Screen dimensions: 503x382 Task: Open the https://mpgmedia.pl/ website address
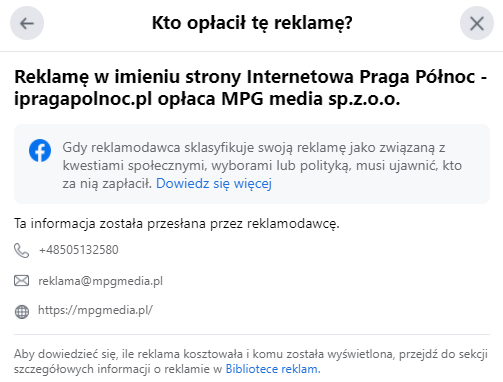click(95, 310)
